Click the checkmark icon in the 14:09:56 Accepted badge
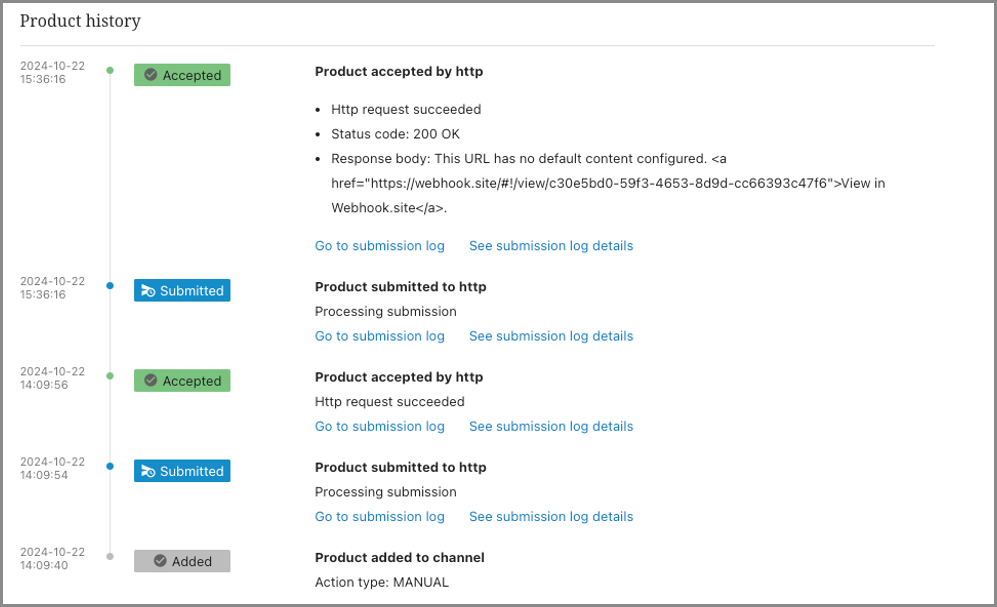The image size is (997, 607). point(151,381)
